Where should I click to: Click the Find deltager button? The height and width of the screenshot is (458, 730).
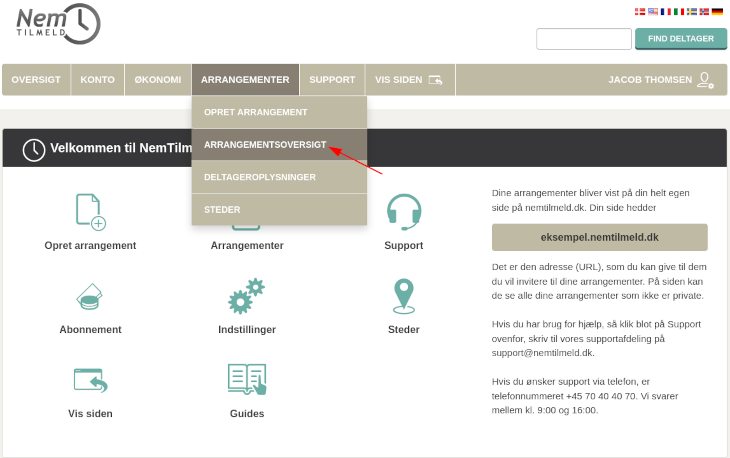[x=681, y=39]
